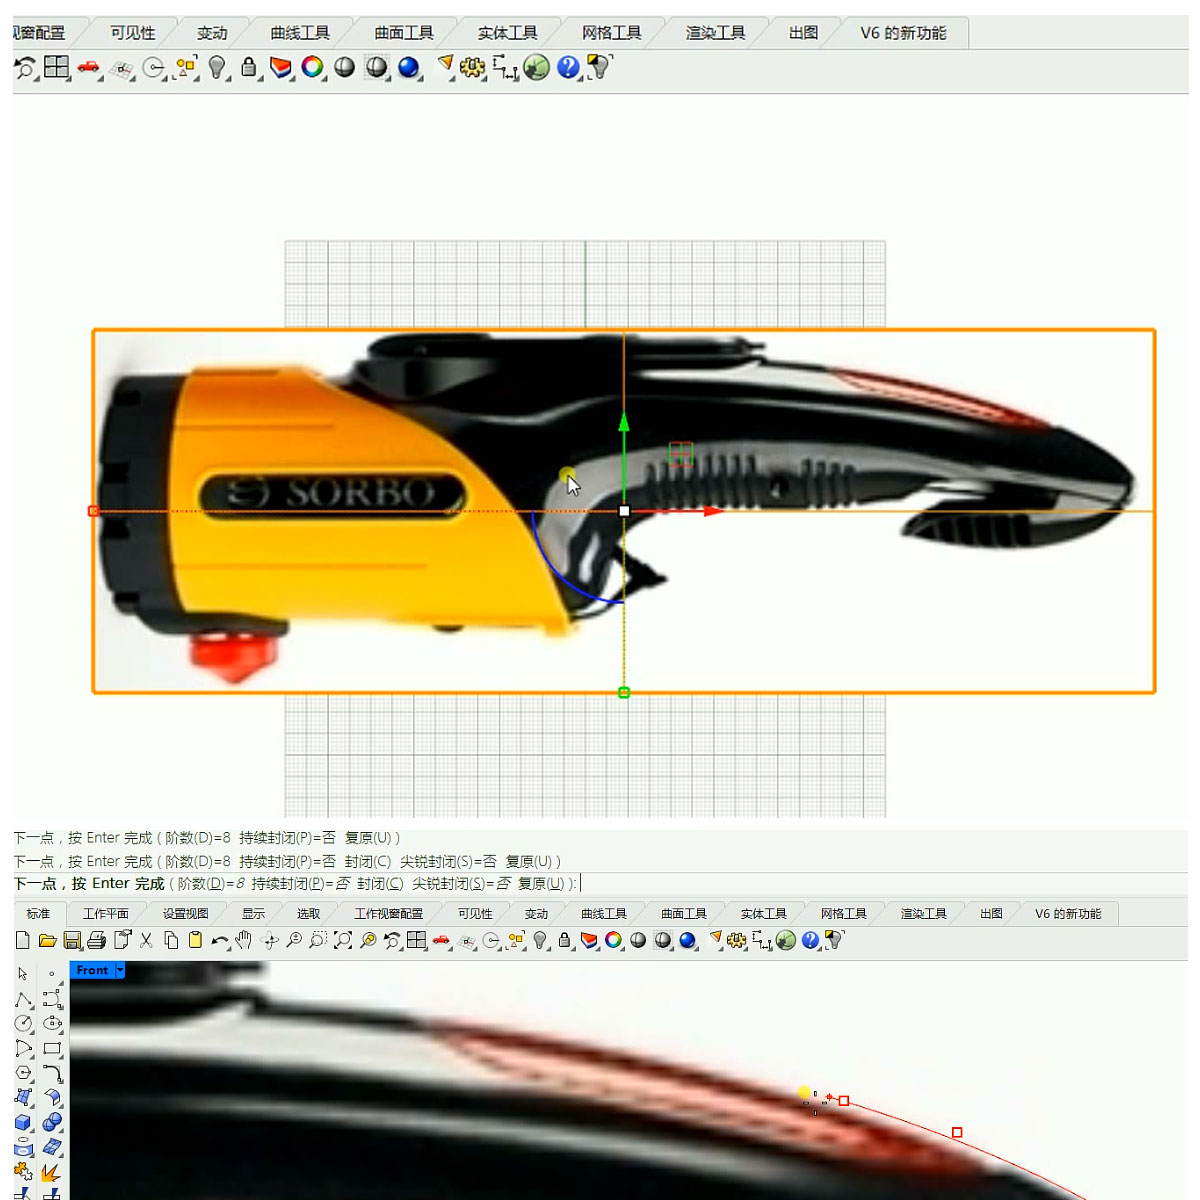The image size is (1200, 1200).
Task: Open 曲线工具 tab in the upper tab row
Action: 300,33
